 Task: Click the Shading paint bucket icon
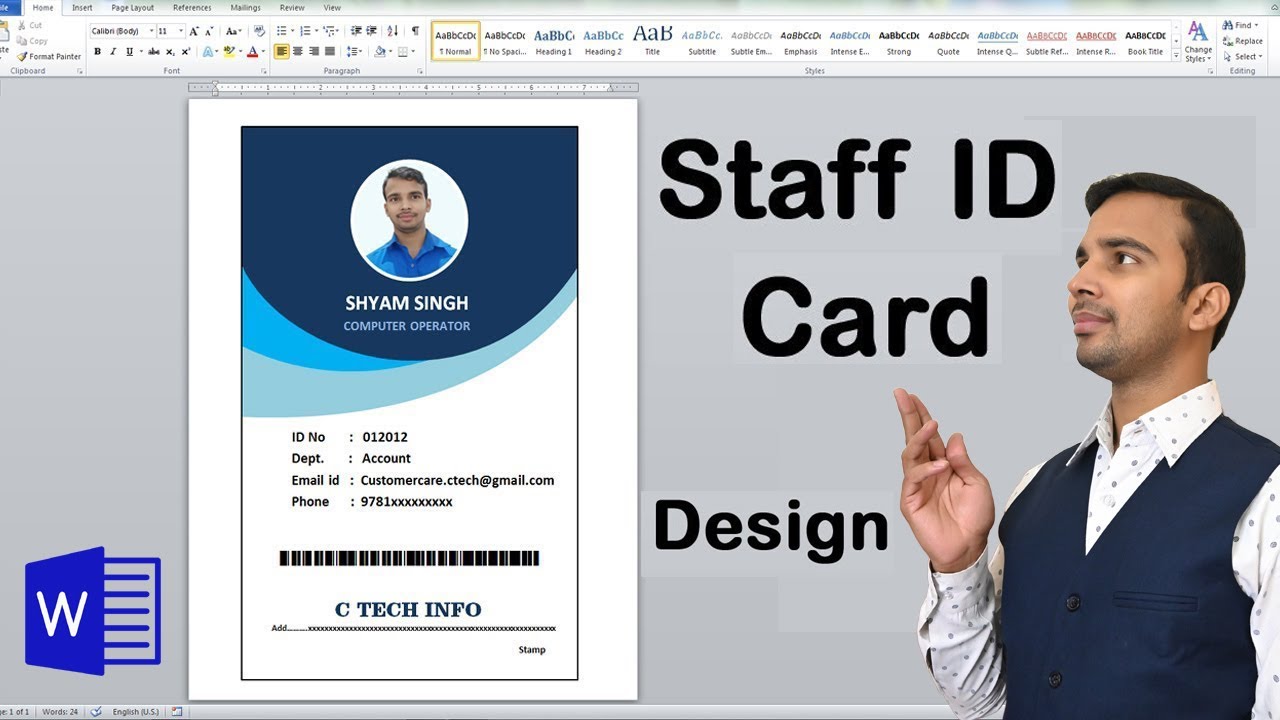(x=379, y=51)
